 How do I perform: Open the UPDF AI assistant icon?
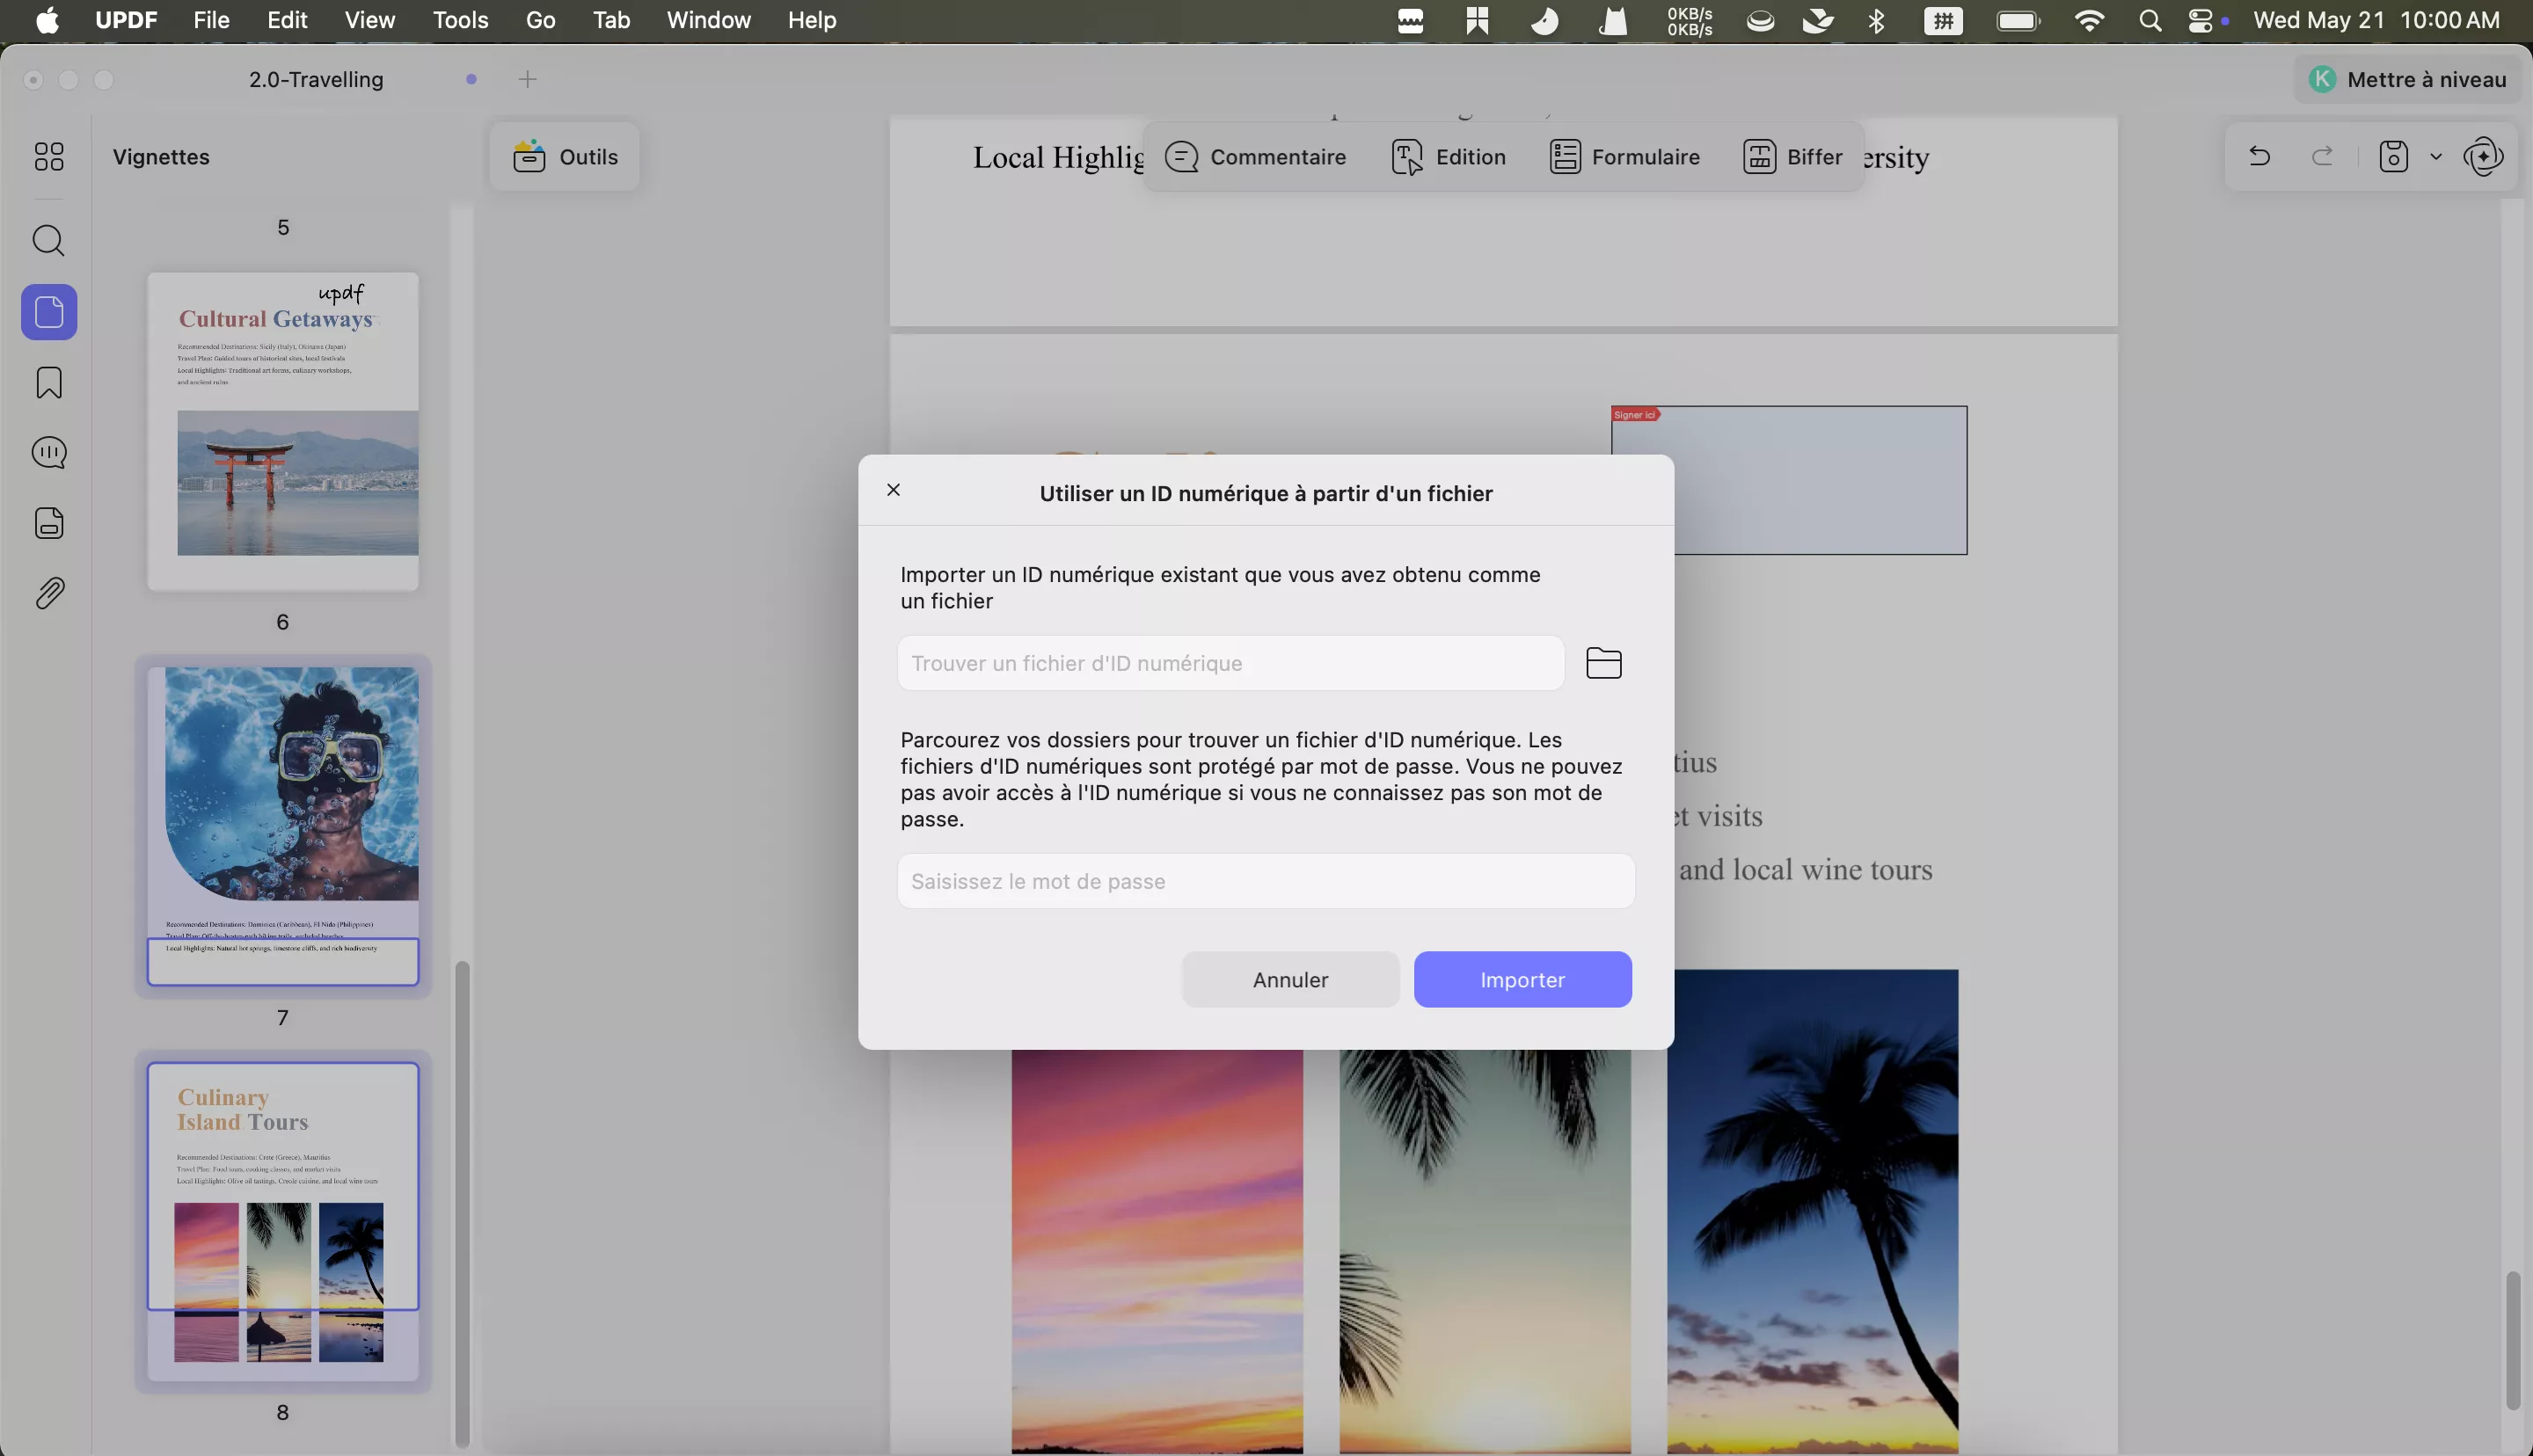click(x=2484, y=157)
